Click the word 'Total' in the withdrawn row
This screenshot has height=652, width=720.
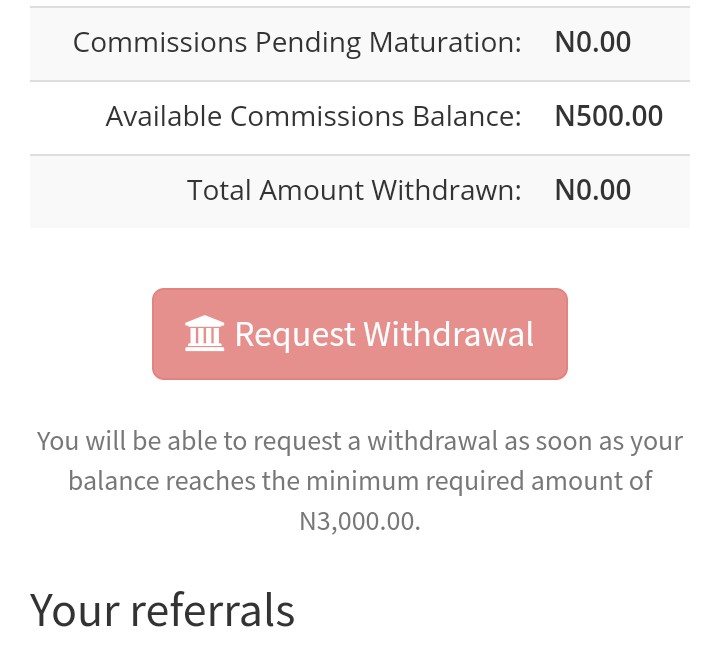tap(219, 190)
